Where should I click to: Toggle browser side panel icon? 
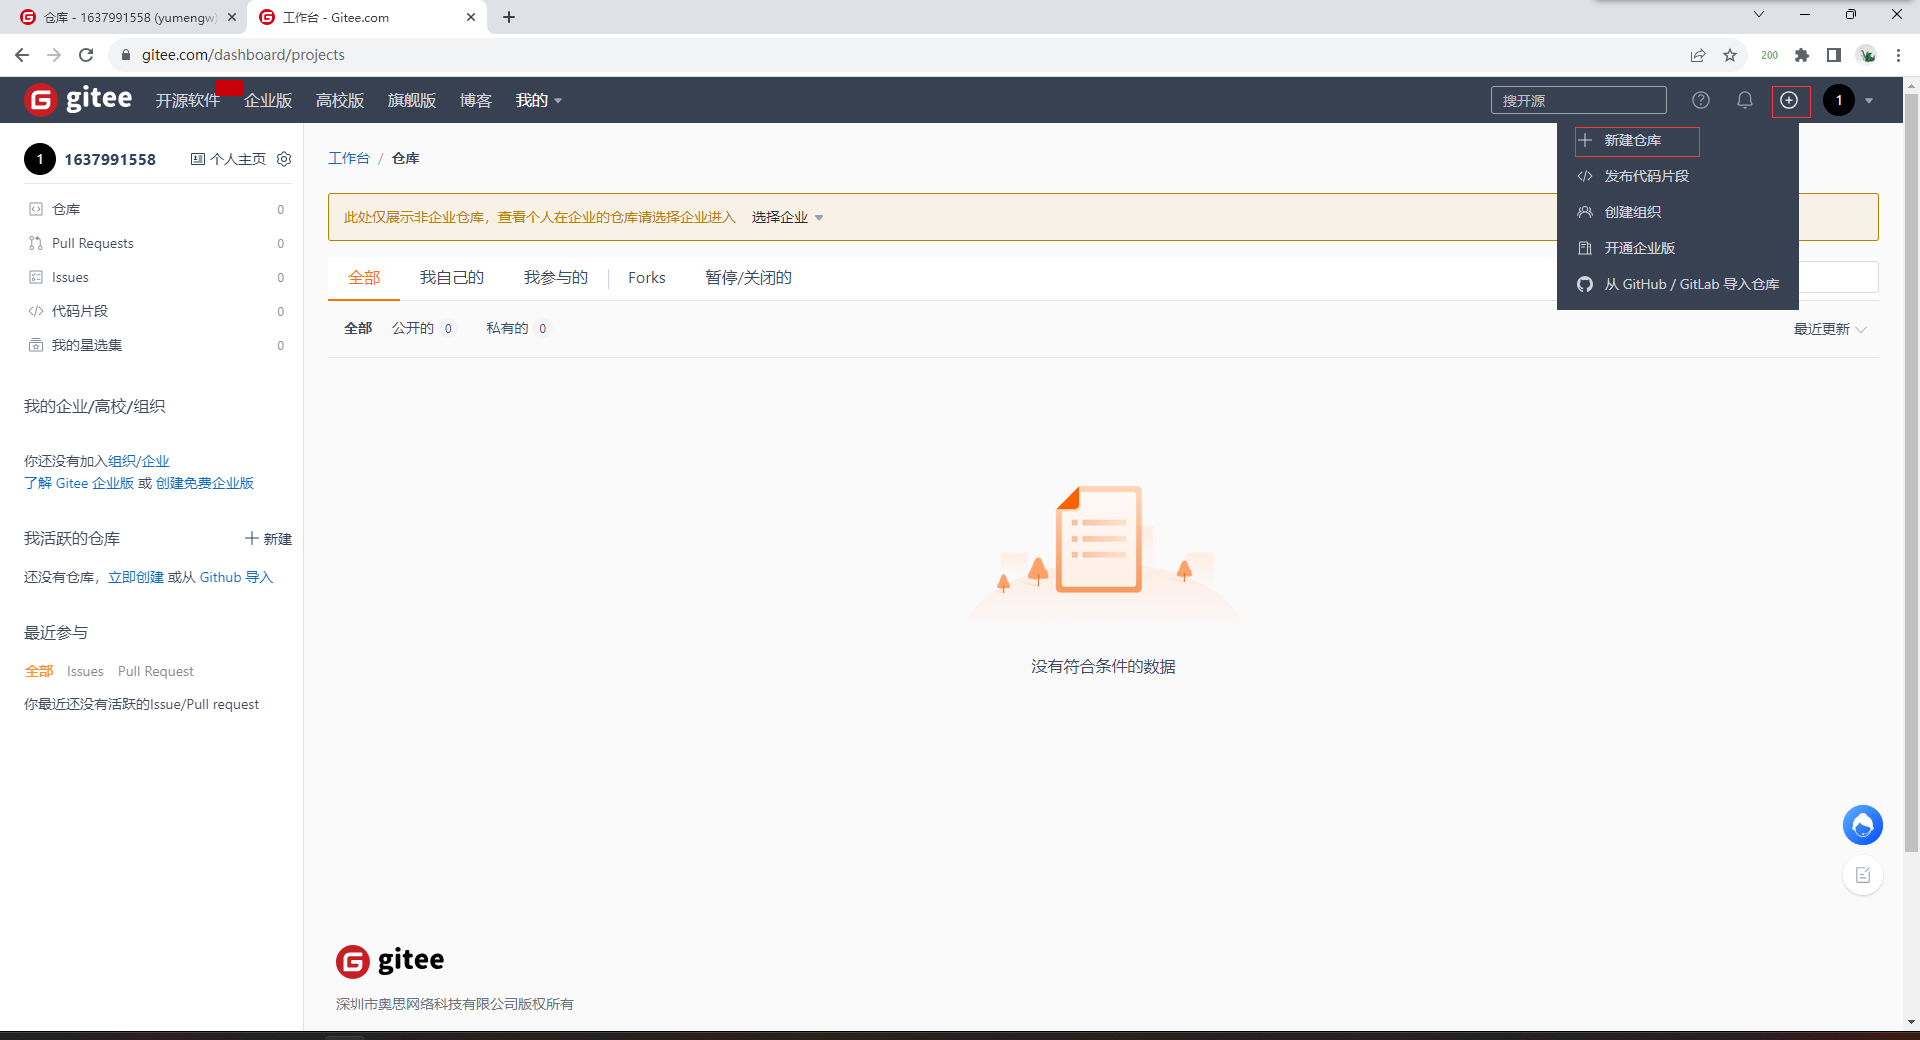(x=1834, y=55)
